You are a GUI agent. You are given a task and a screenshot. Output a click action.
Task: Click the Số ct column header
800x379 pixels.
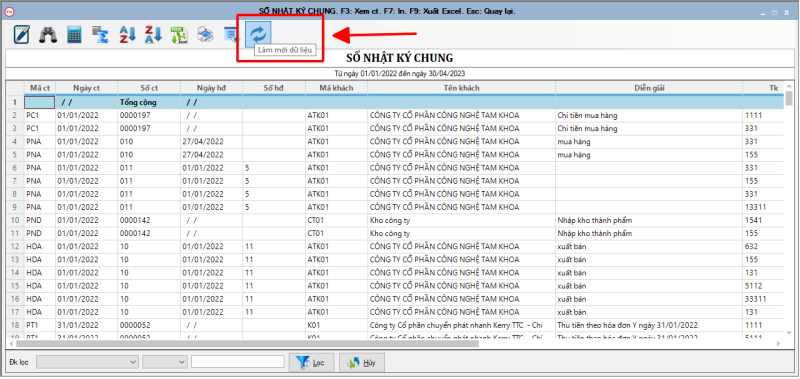(x=149, y=88)
